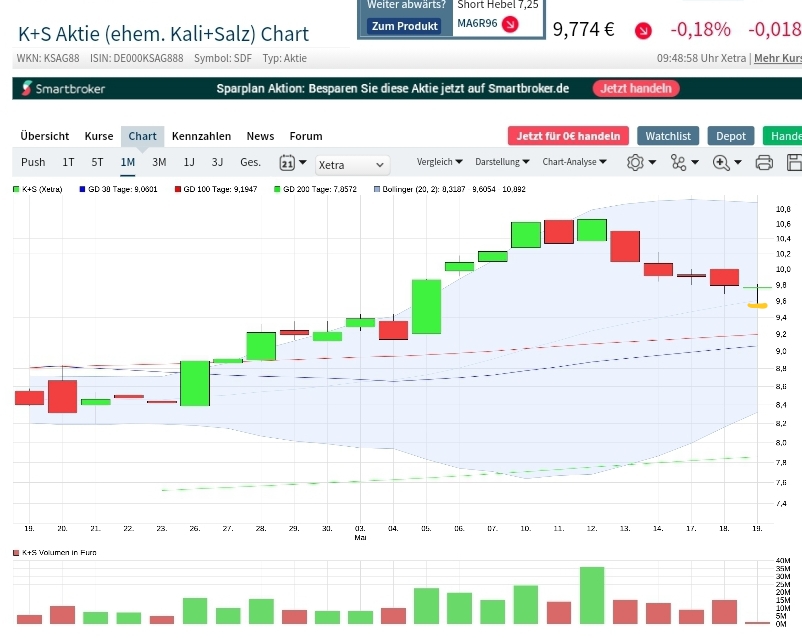This screenshot has width=802, height=638.
Task: Select the Ges. full history timeframe
Action: pyautogui.click(x=250, y=162)
